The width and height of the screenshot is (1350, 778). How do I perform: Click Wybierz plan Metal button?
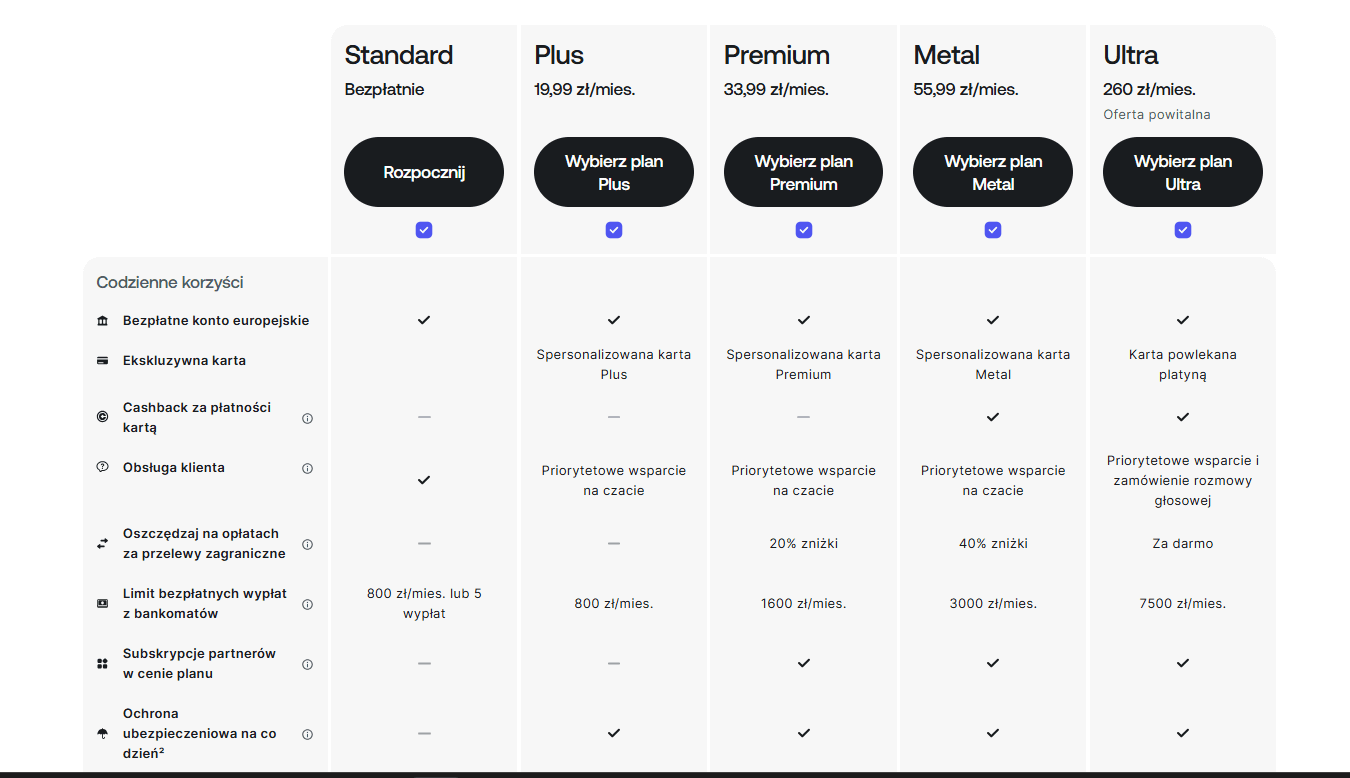pos(993,172)
